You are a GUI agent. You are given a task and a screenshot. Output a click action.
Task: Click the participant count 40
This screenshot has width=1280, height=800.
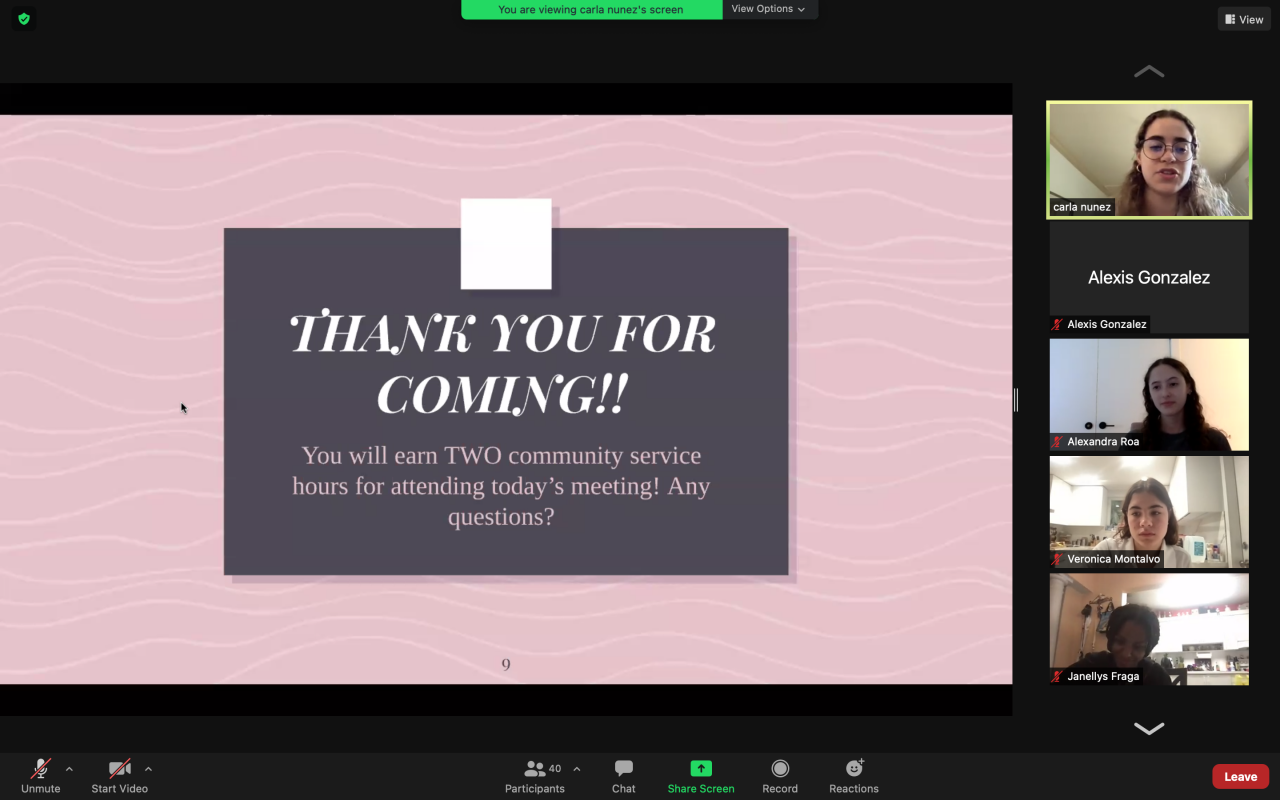[555, 769]
